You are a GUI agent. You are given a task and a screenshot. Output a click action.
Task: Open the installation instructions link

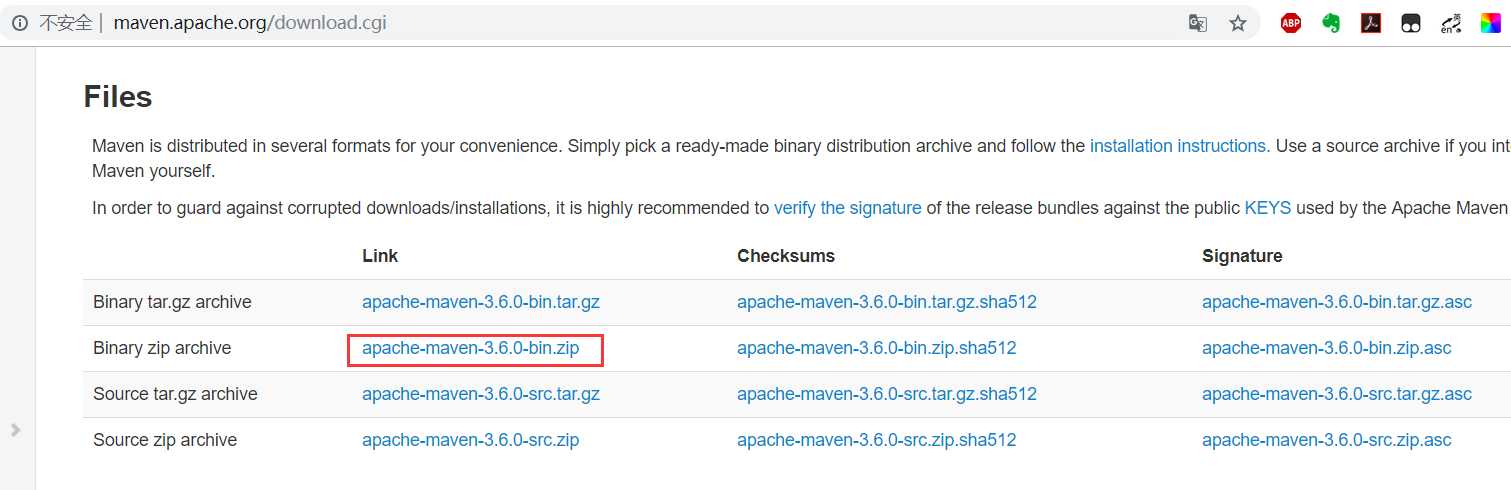pyautogui.click(x=1180, y=146)
